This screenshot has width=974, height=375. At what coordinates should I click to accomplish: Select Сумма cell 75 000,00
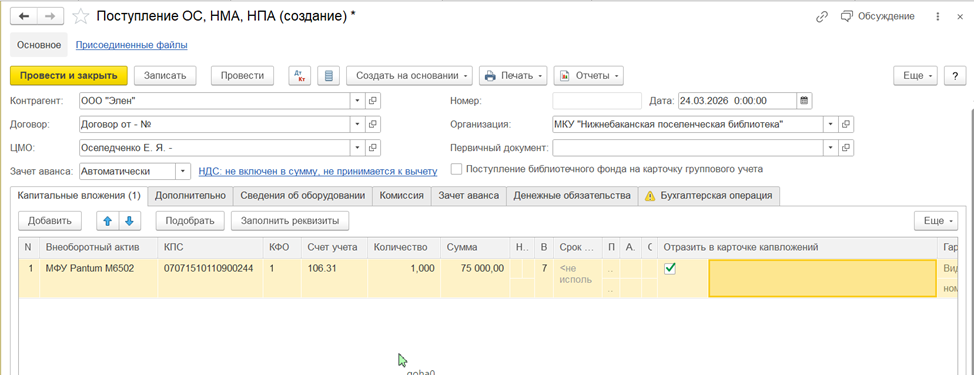[x=475, y=278]
